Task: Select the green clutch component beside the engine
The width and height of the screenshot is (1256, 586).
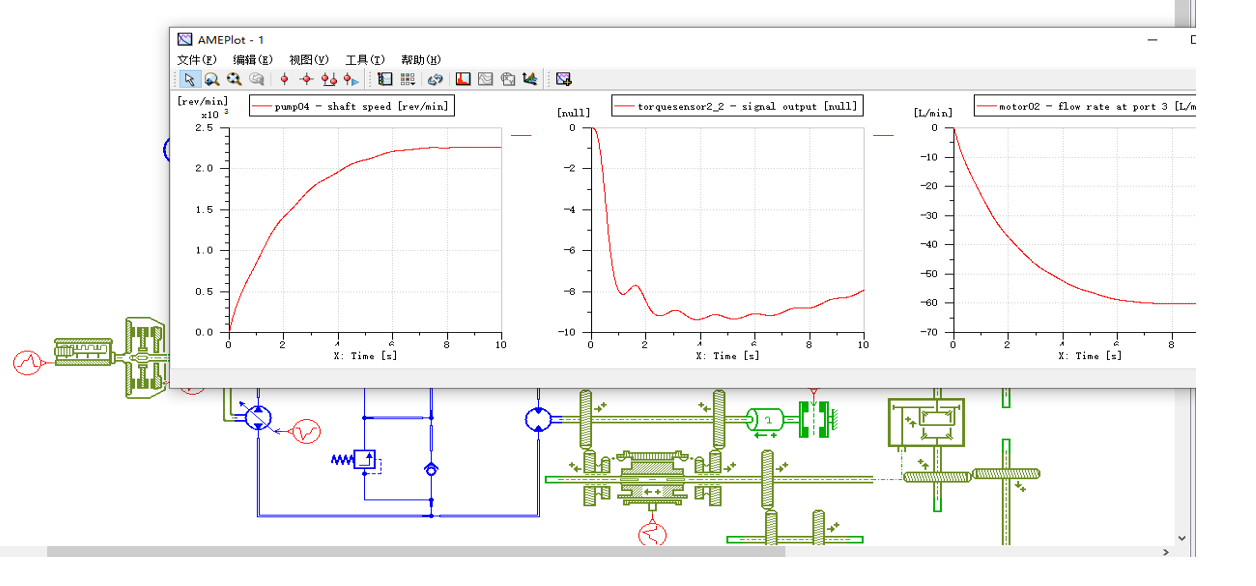Action: coord(146,358)
